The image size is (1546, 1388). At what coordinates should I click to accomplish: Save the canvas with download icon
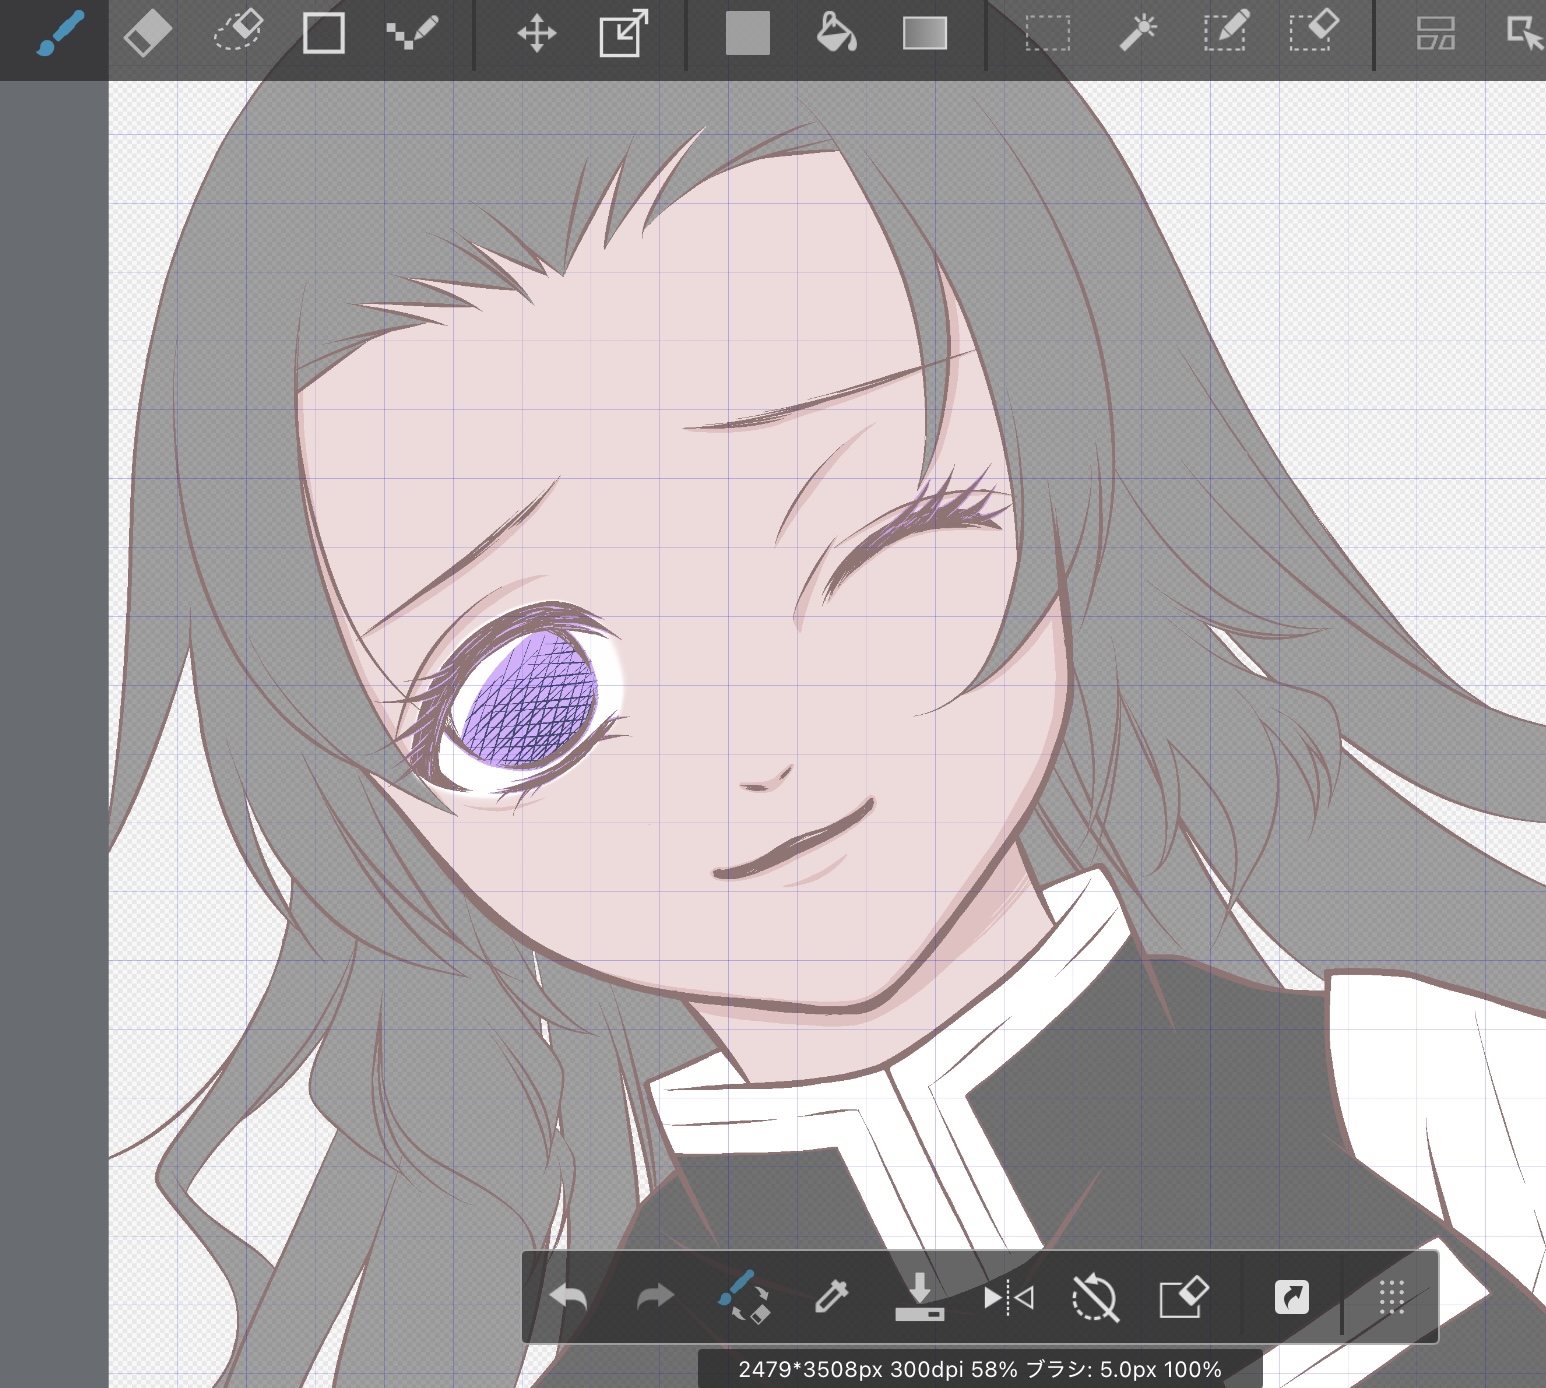point(920,1297)
